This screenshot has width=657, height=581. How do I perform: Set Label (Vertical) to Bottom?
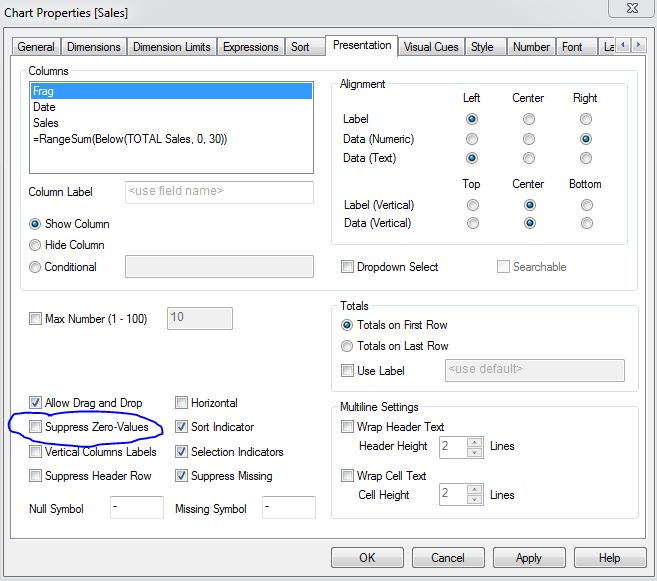587,205
